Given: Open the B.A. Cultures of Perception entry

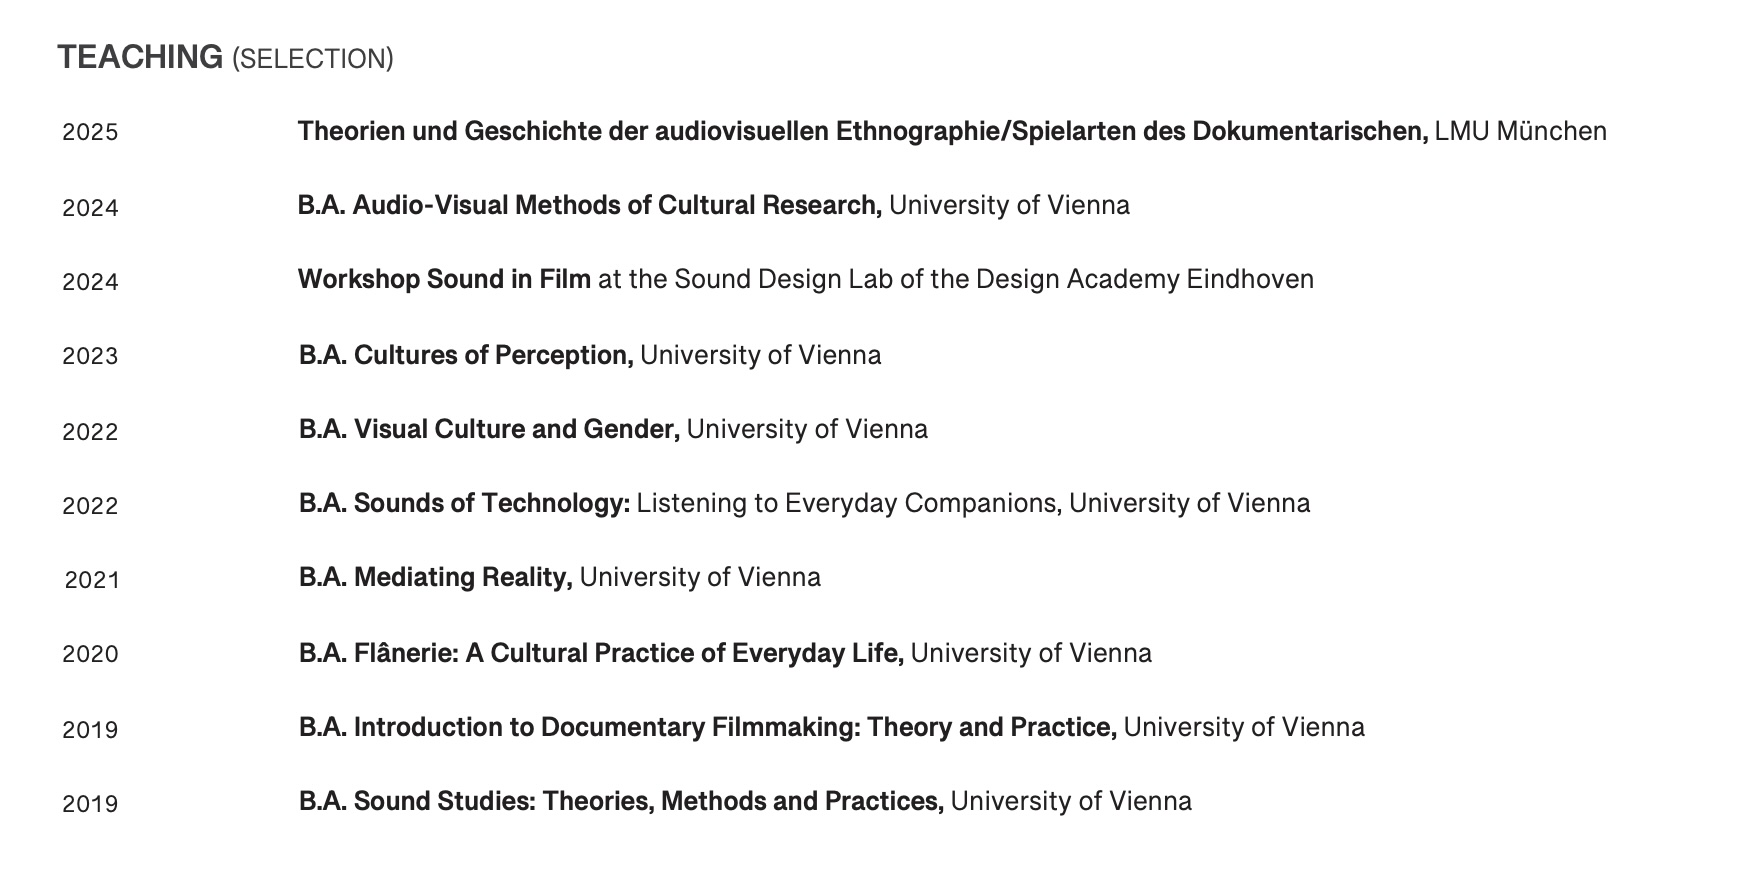Looking at the screenshot, I should pos(466,355).
